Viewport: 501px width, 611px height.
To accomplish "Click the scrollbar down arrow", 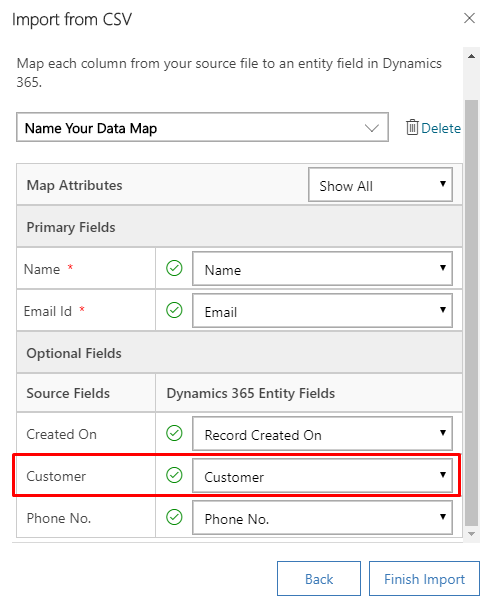I will [471, 534].
